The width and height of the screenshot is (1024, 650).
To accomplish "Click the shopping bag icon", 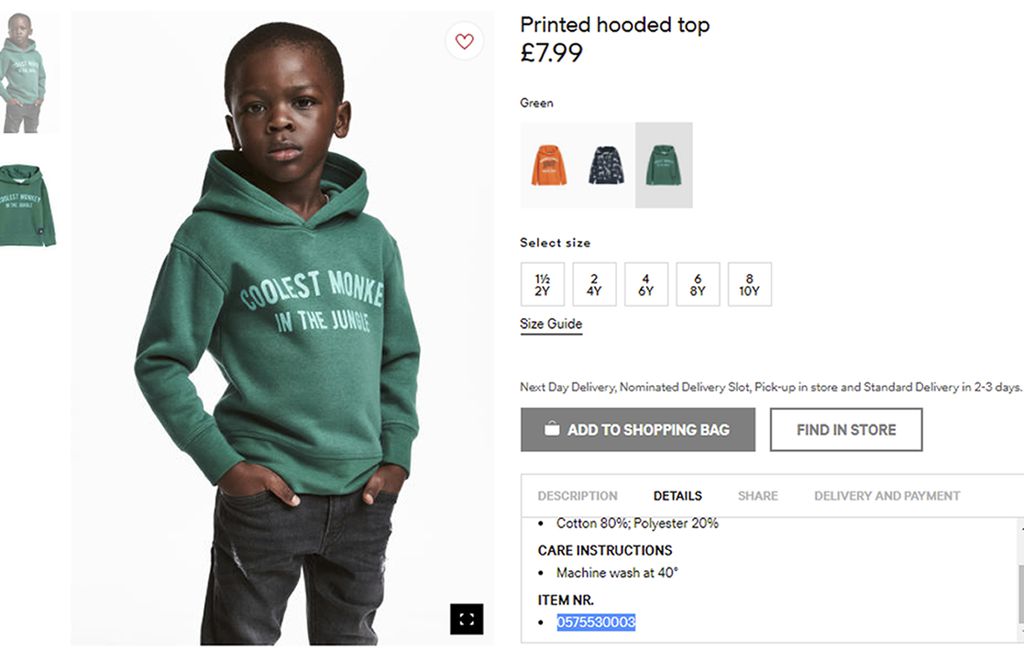I will pyautogui.click(x=552, y=429).
